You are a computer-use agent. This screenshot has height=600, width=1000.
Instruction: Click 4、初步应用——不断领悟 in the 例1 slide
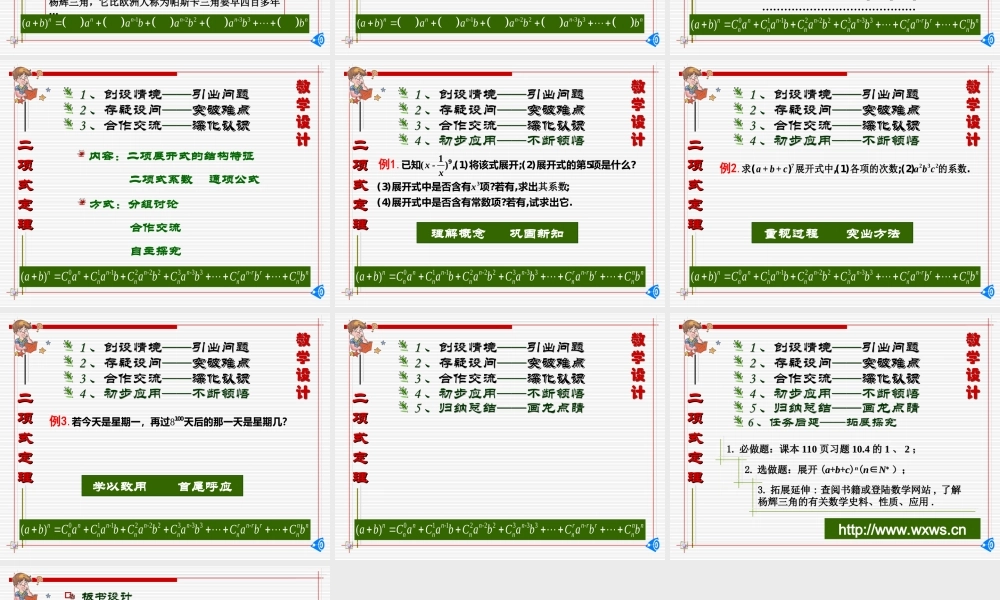pos(499,140)
